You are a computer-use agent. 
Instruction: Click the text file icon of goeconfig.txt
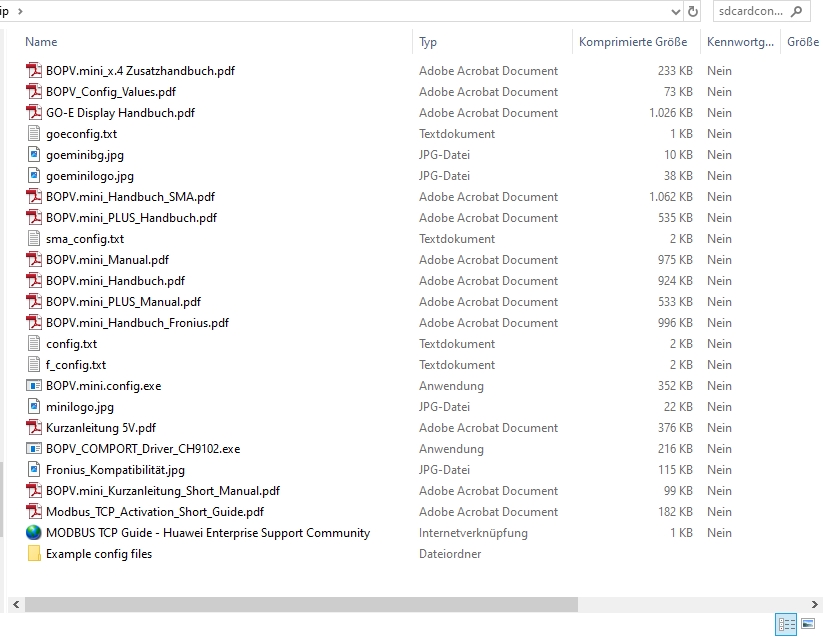pos(34,134)
